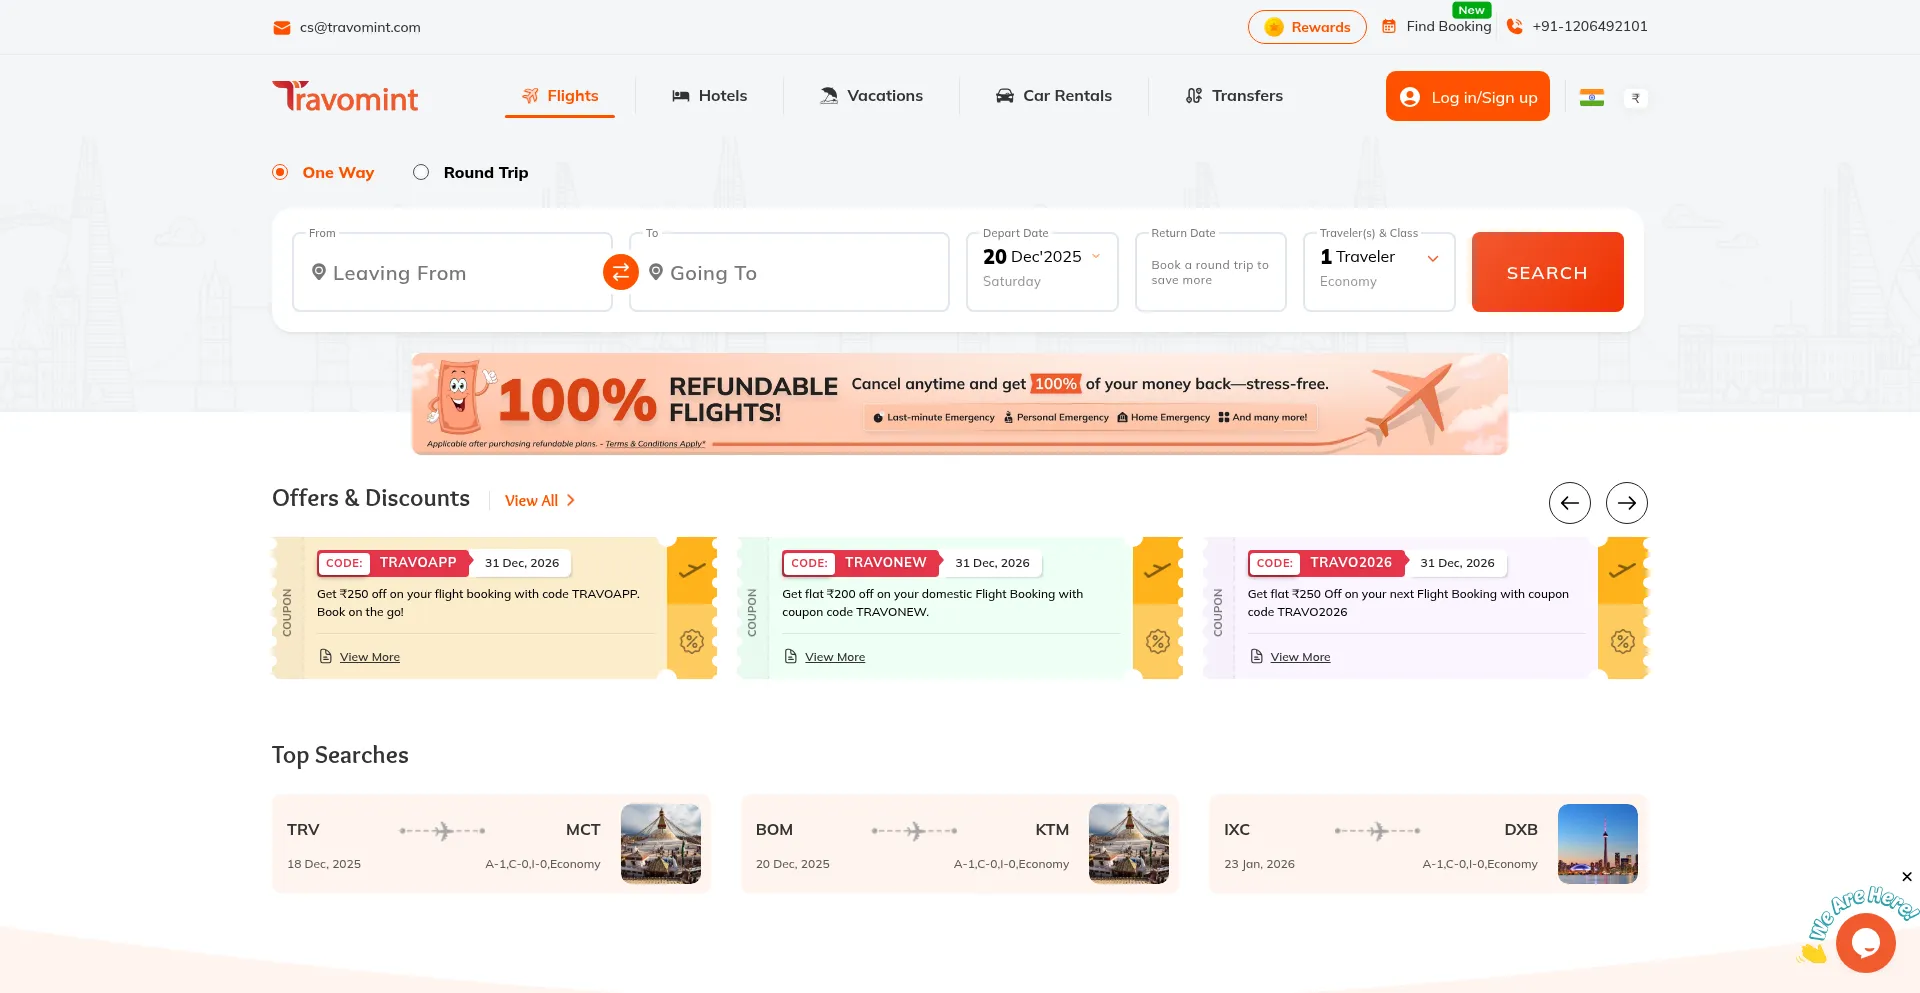Click the Rewards coin icon
This screenshot has height=993, width=1920.
coord(1273,27)
